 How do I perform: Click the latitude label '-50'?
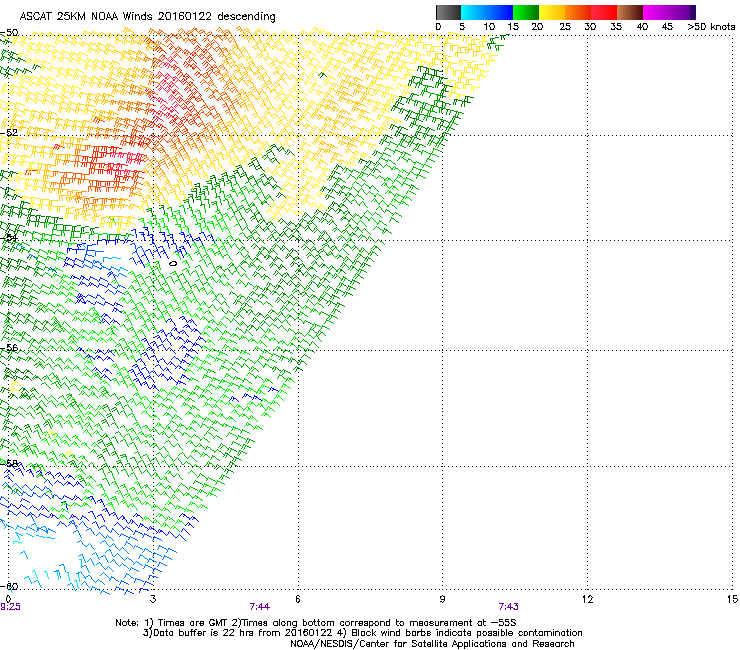[9, 33]
